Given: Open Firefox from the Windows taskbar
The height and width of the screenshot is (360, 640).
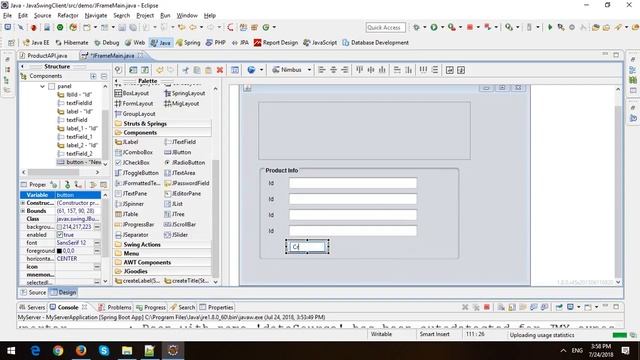Looking at the screenshot, I should coord(81,351).
